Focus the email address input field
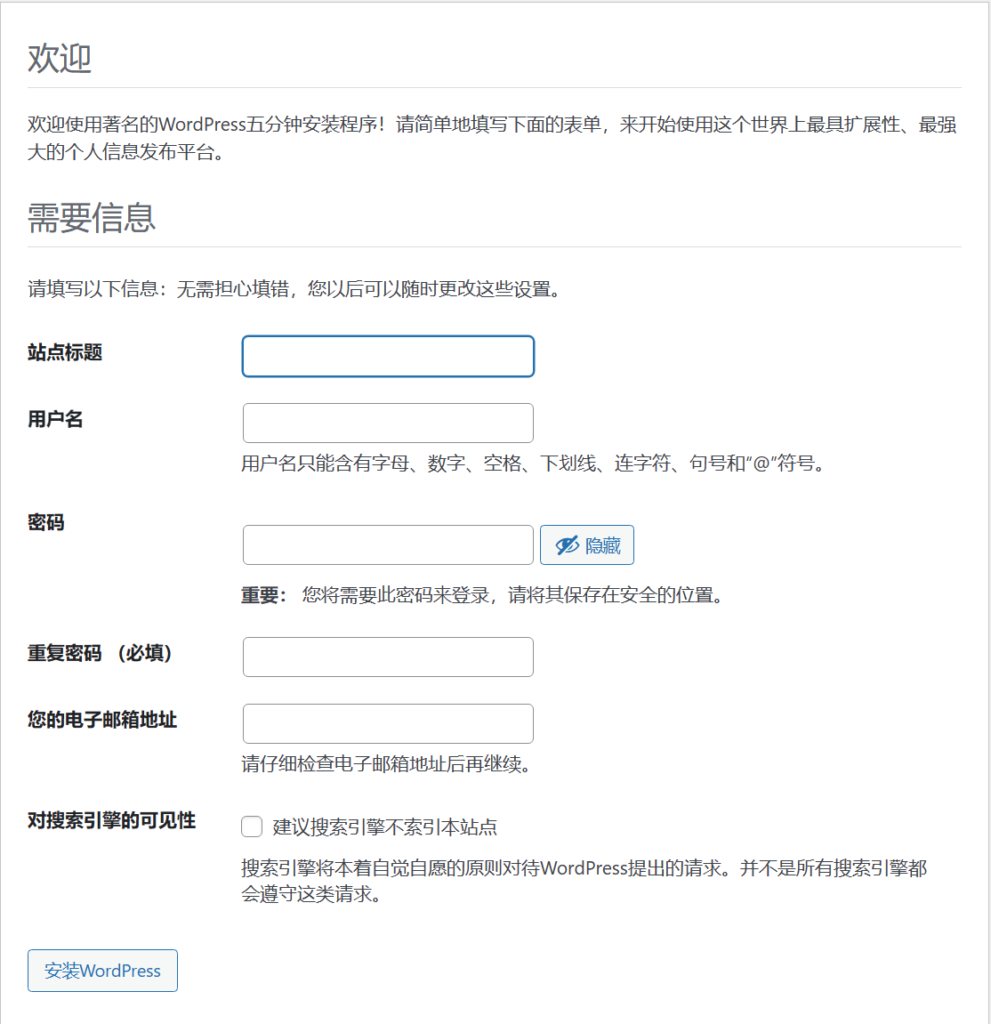The height and width of the screenshot is (1024, 991). click(388, 724)
